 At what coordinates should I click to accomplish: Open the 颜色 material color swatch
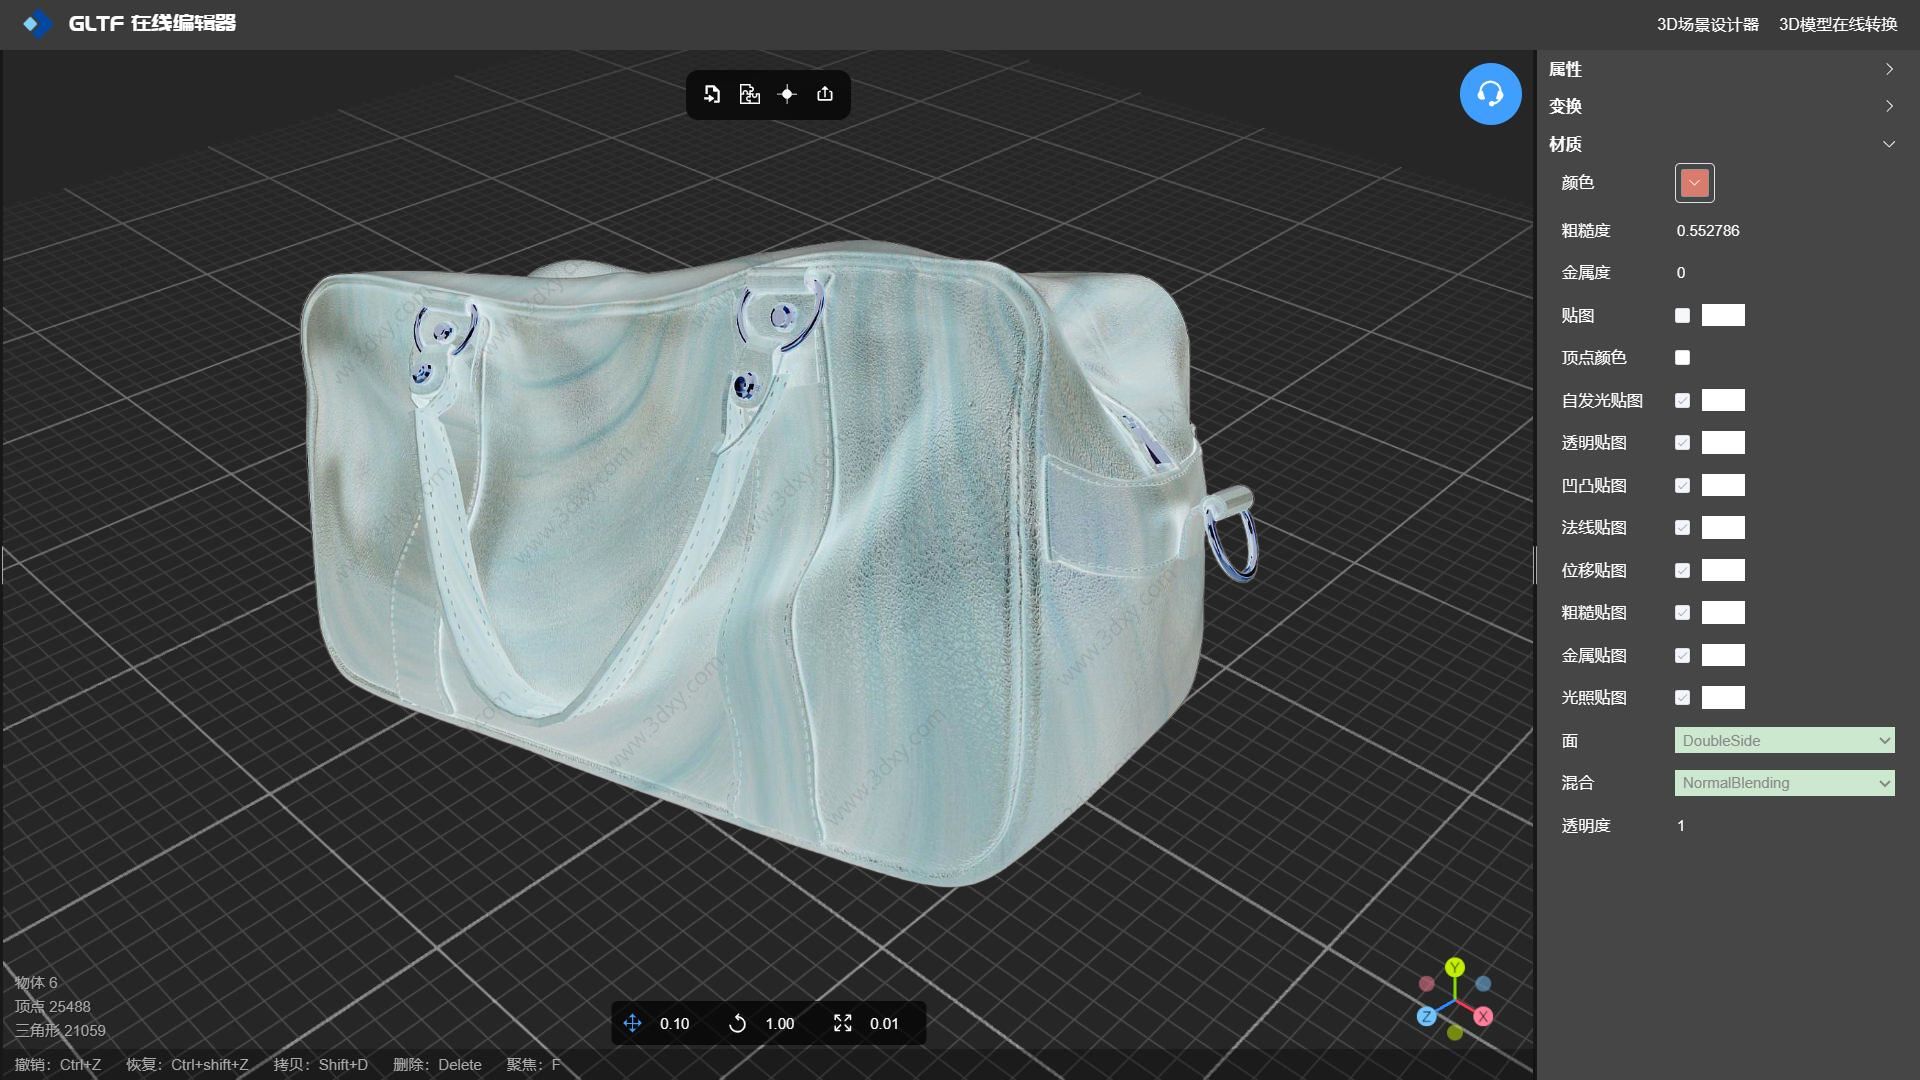pos(1694,183)
